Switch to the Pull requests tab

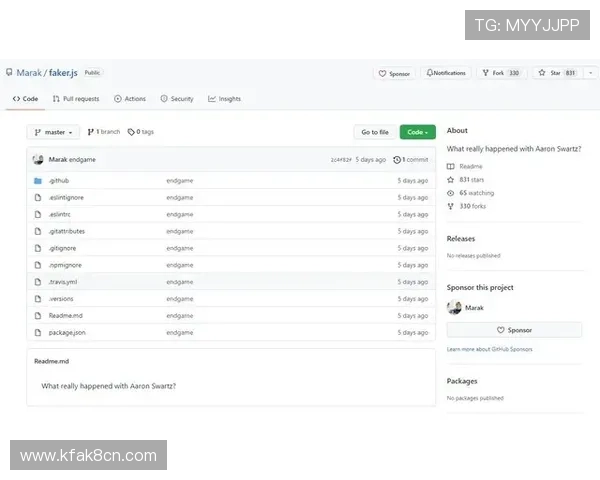tap(76, 99)
